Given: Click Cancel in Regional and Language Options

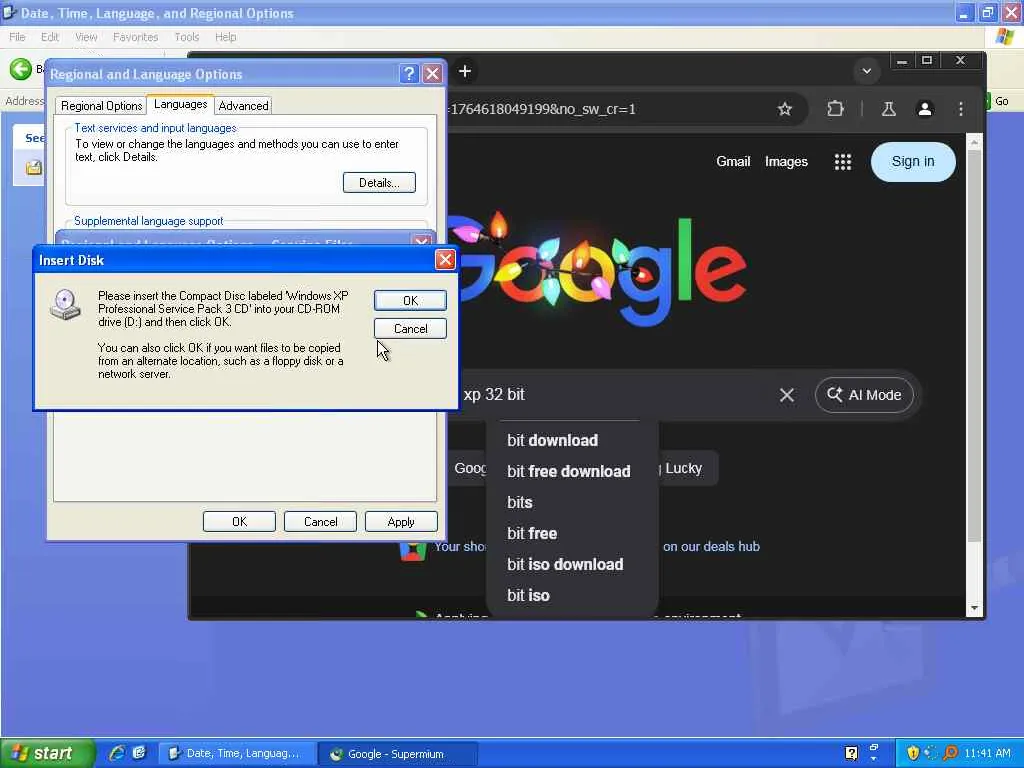Looking at the screenshot, I should coord(320,522).
